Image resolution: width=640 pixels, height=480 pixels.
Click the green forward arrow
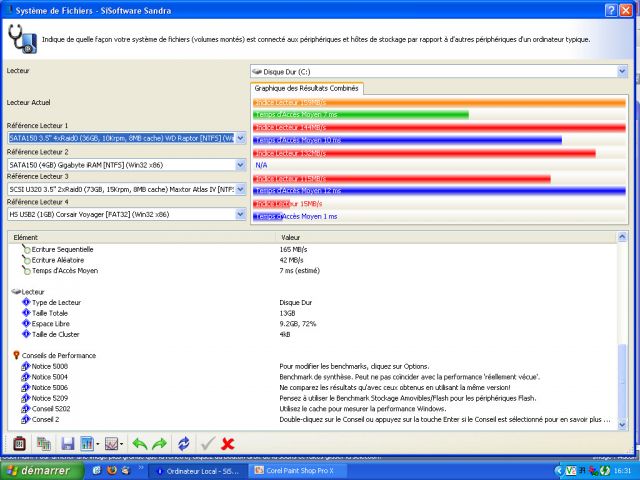(x=160, y=443)
